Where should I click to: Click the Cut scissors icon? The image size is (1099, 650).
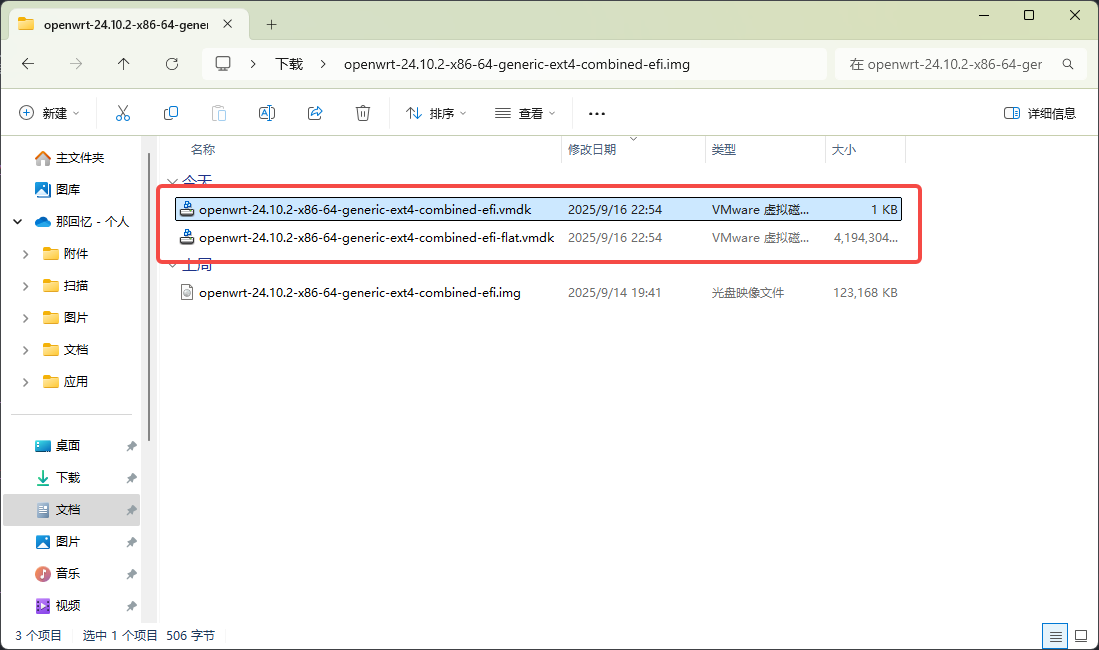123,113
